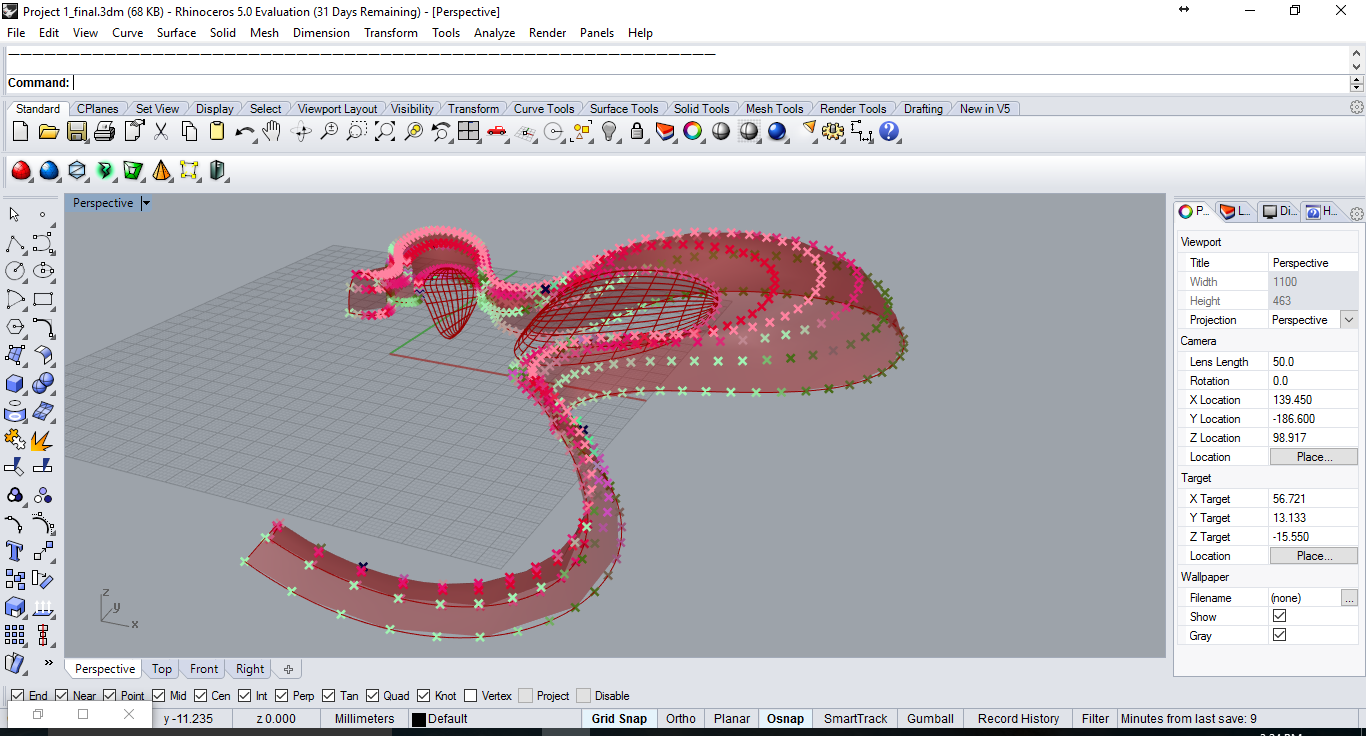Open the Help question mark icon
This screenshot has height=736, width=1366.
coord(889,132)
